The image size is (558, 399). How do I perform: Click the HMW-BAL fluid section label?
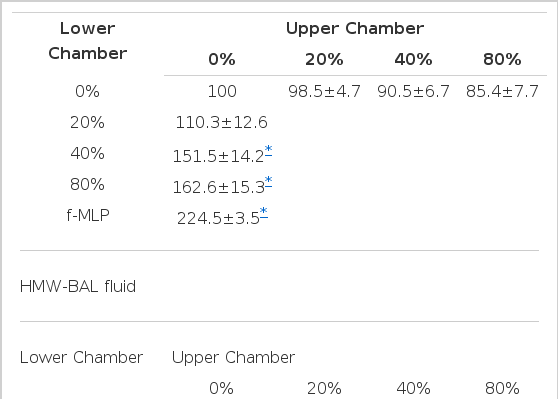(x=78, y=287)
